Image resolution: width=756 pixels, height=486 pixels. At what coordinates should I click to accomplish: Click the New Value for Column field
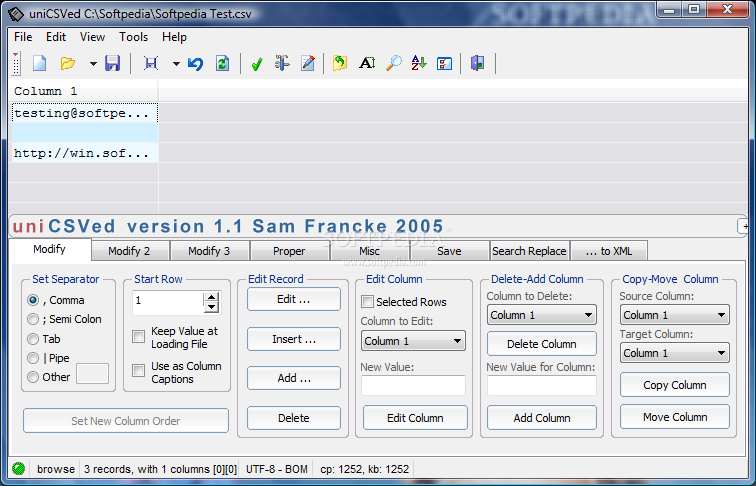pos(541,386)
